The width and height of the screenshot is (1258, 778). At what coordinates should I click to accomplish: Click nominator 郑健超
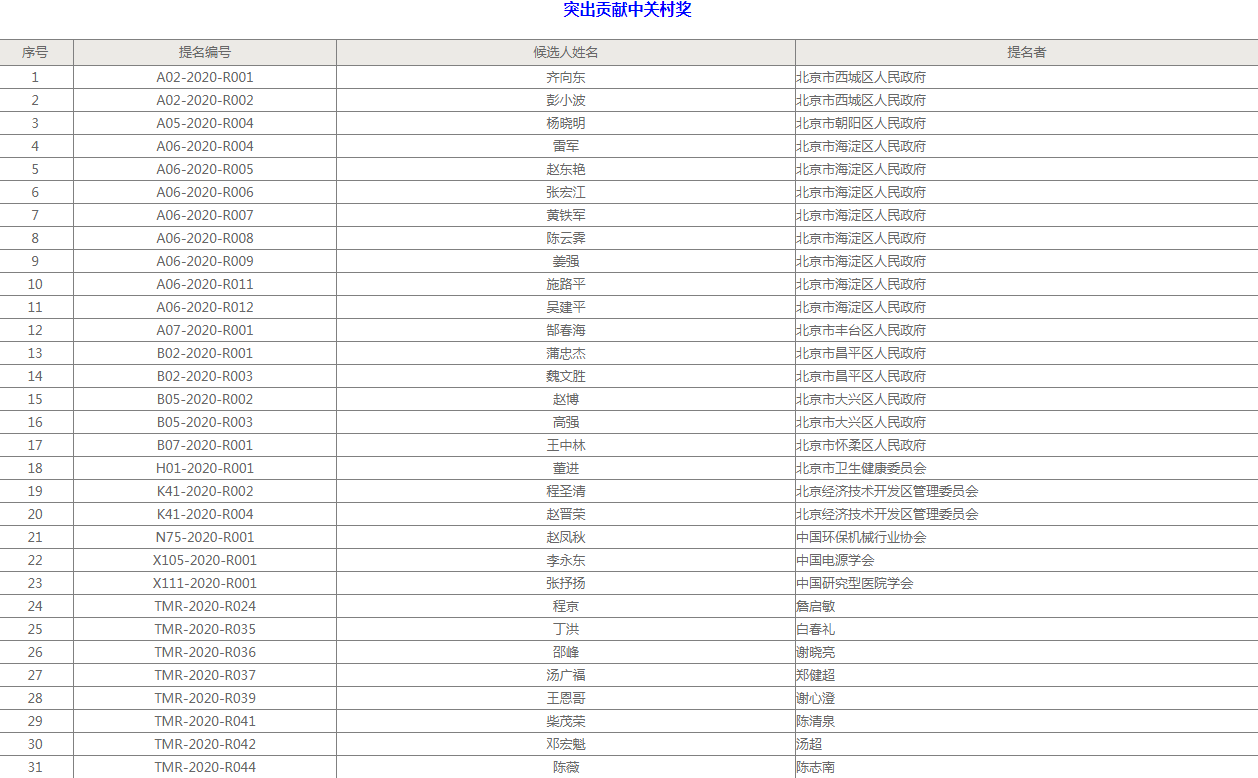pos(816,675)
